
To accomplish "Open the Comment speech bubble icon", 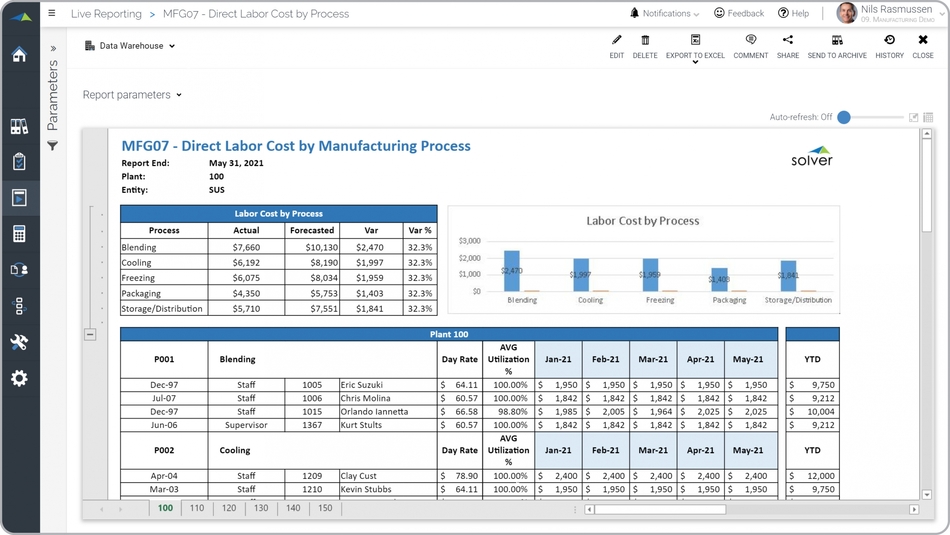I will point(750,41).
